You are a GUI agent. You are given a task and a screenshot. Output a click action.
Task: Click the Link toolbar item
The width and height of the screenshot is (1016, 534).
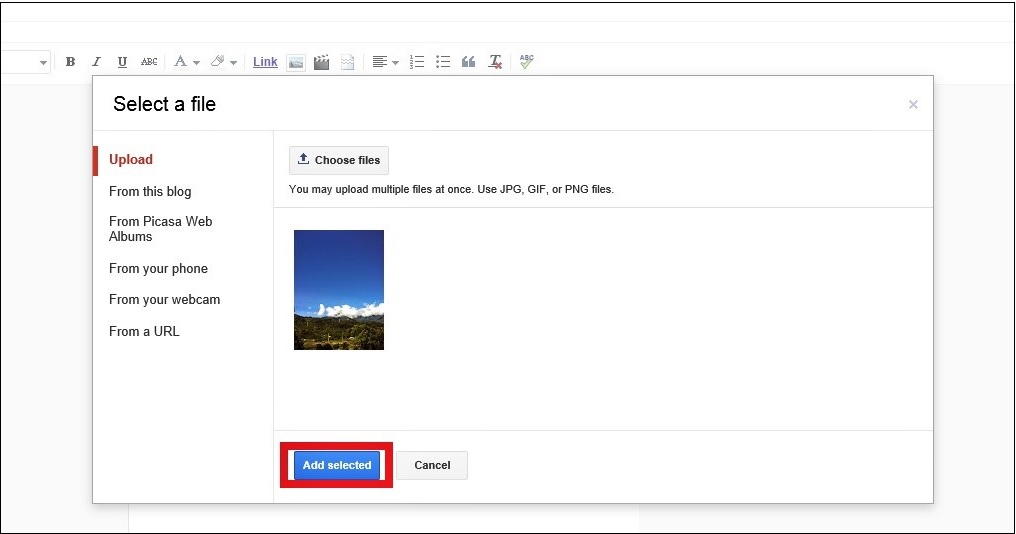point(265,62)
